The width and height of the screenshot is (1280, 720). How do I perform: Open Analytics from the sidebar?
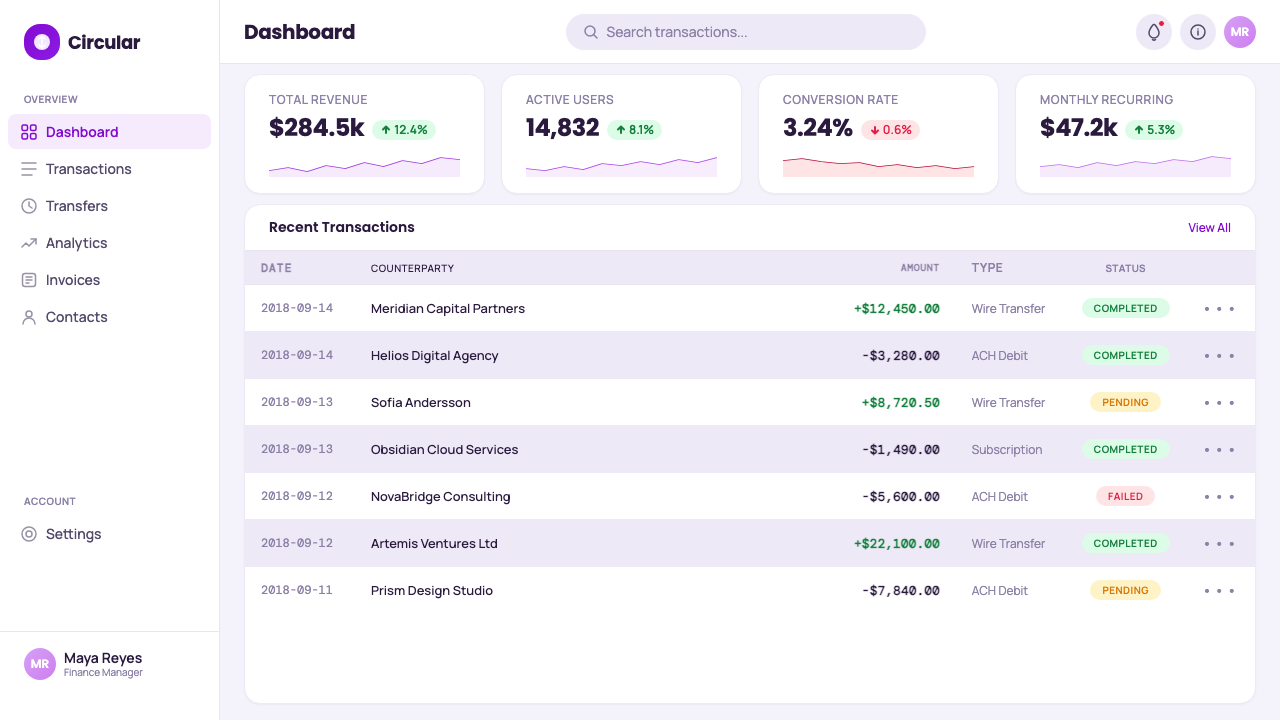109,243
